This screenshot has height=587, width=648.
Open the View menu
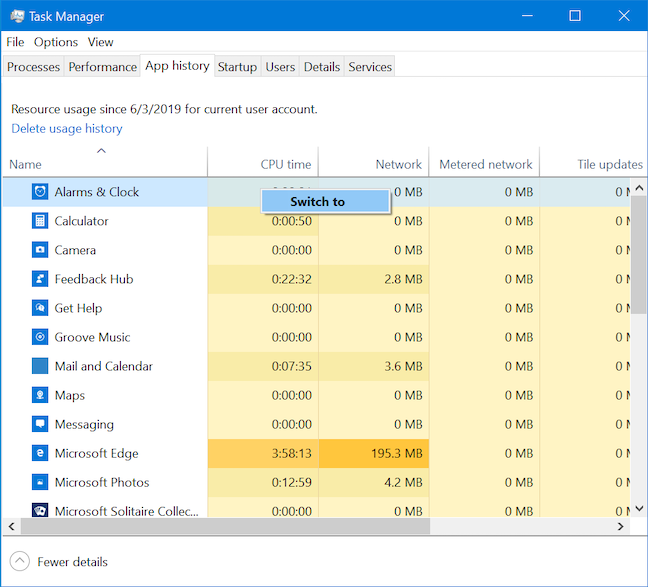coord(100,42)
